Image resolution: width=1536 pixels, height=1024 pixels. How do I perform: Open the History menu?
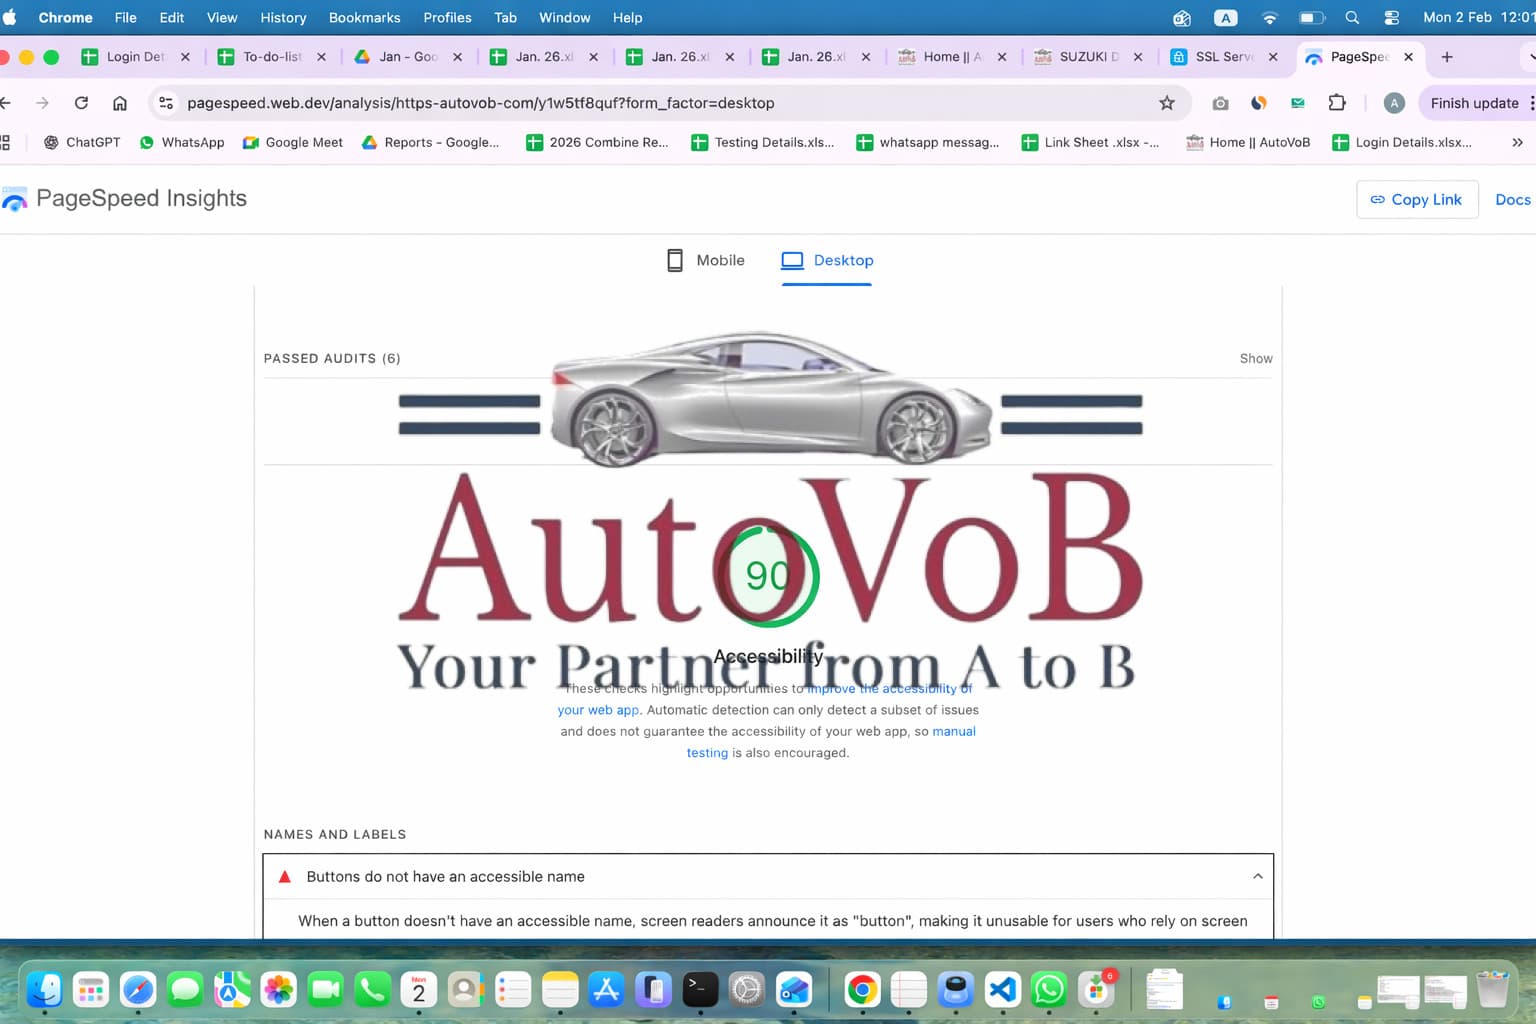tap(283, 18)
